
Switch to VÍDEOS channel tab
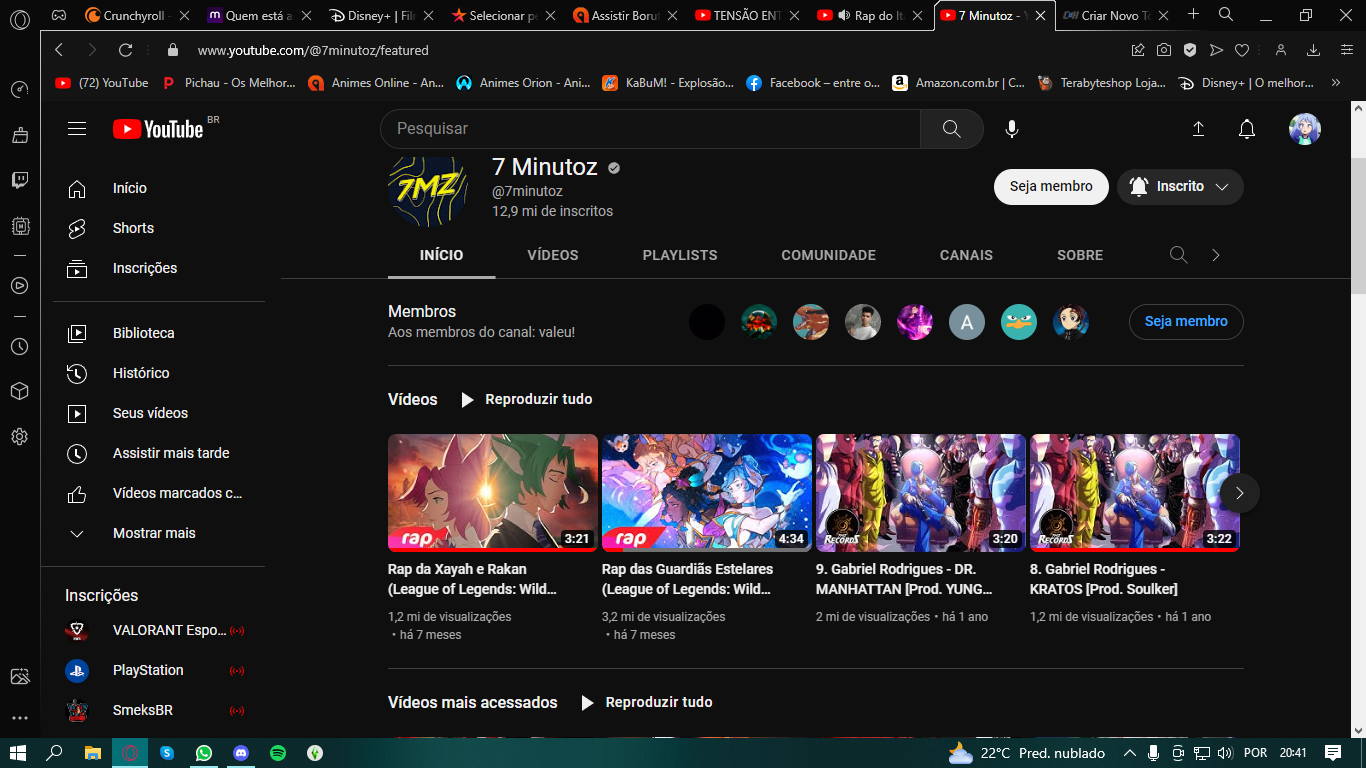[x=553, y=255]
